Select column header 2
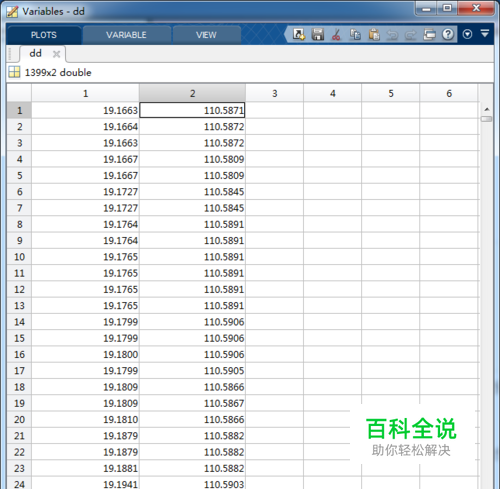The width and height of the screenshot is (500, 489). pyautogui.click(x=192, y=93)
